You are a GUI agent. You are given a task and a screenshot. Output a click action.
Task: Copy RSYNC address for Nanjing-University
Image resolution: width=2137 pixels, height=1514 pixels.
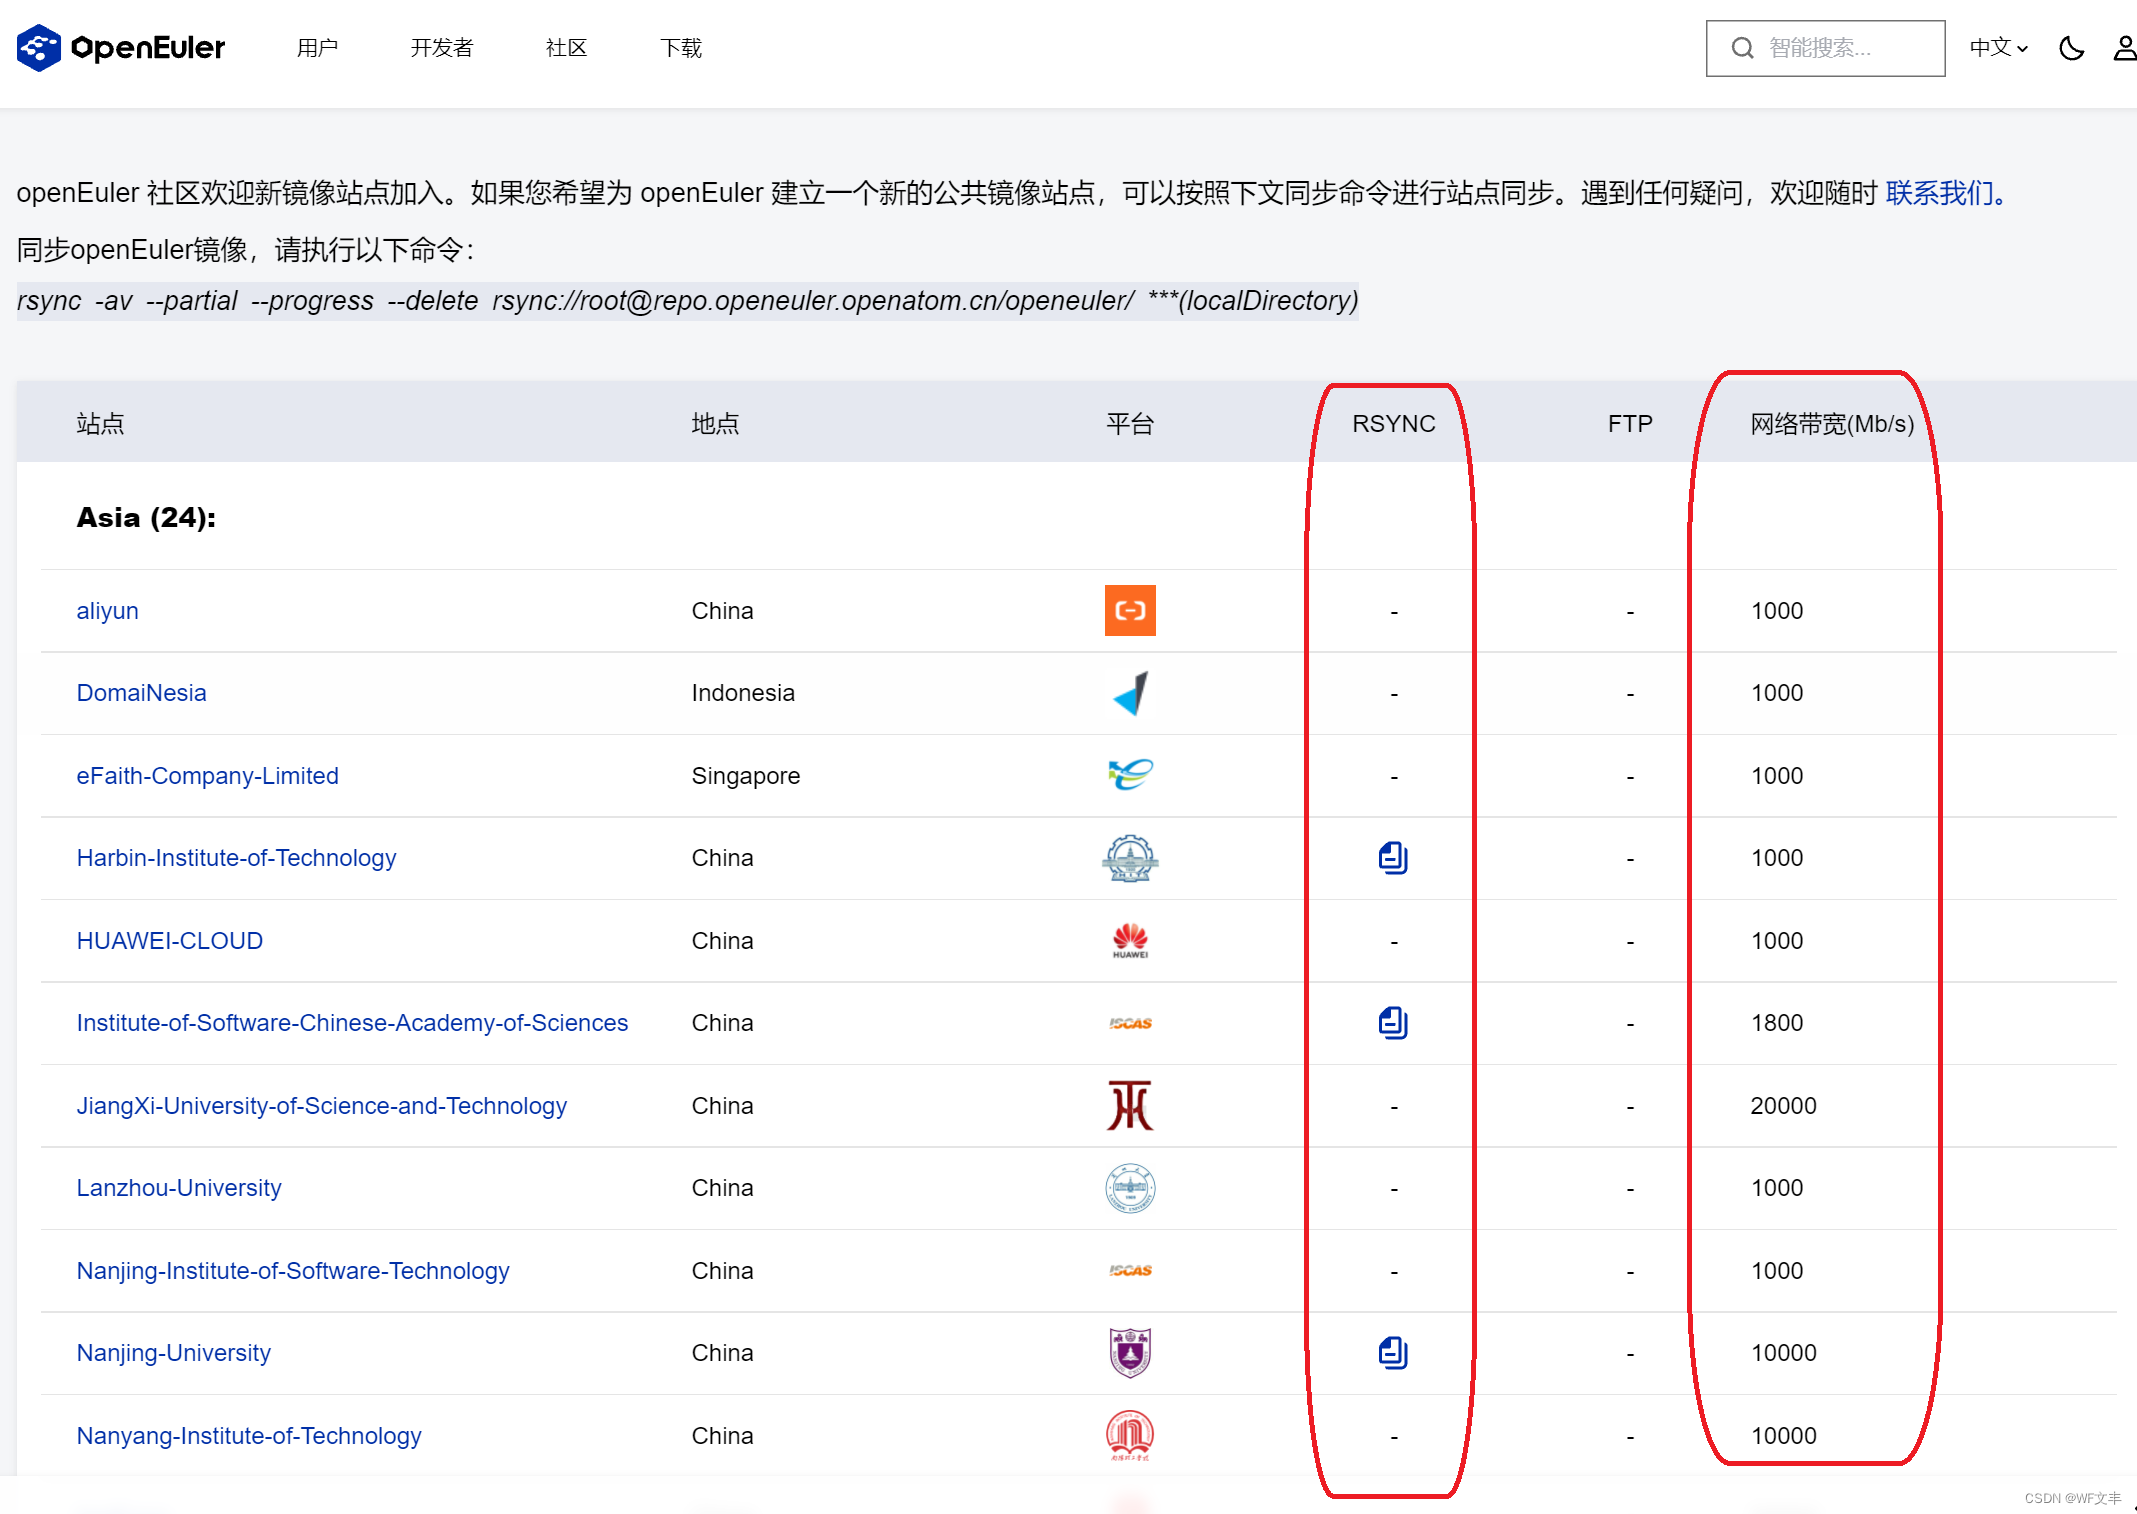click(1393, 1353)
